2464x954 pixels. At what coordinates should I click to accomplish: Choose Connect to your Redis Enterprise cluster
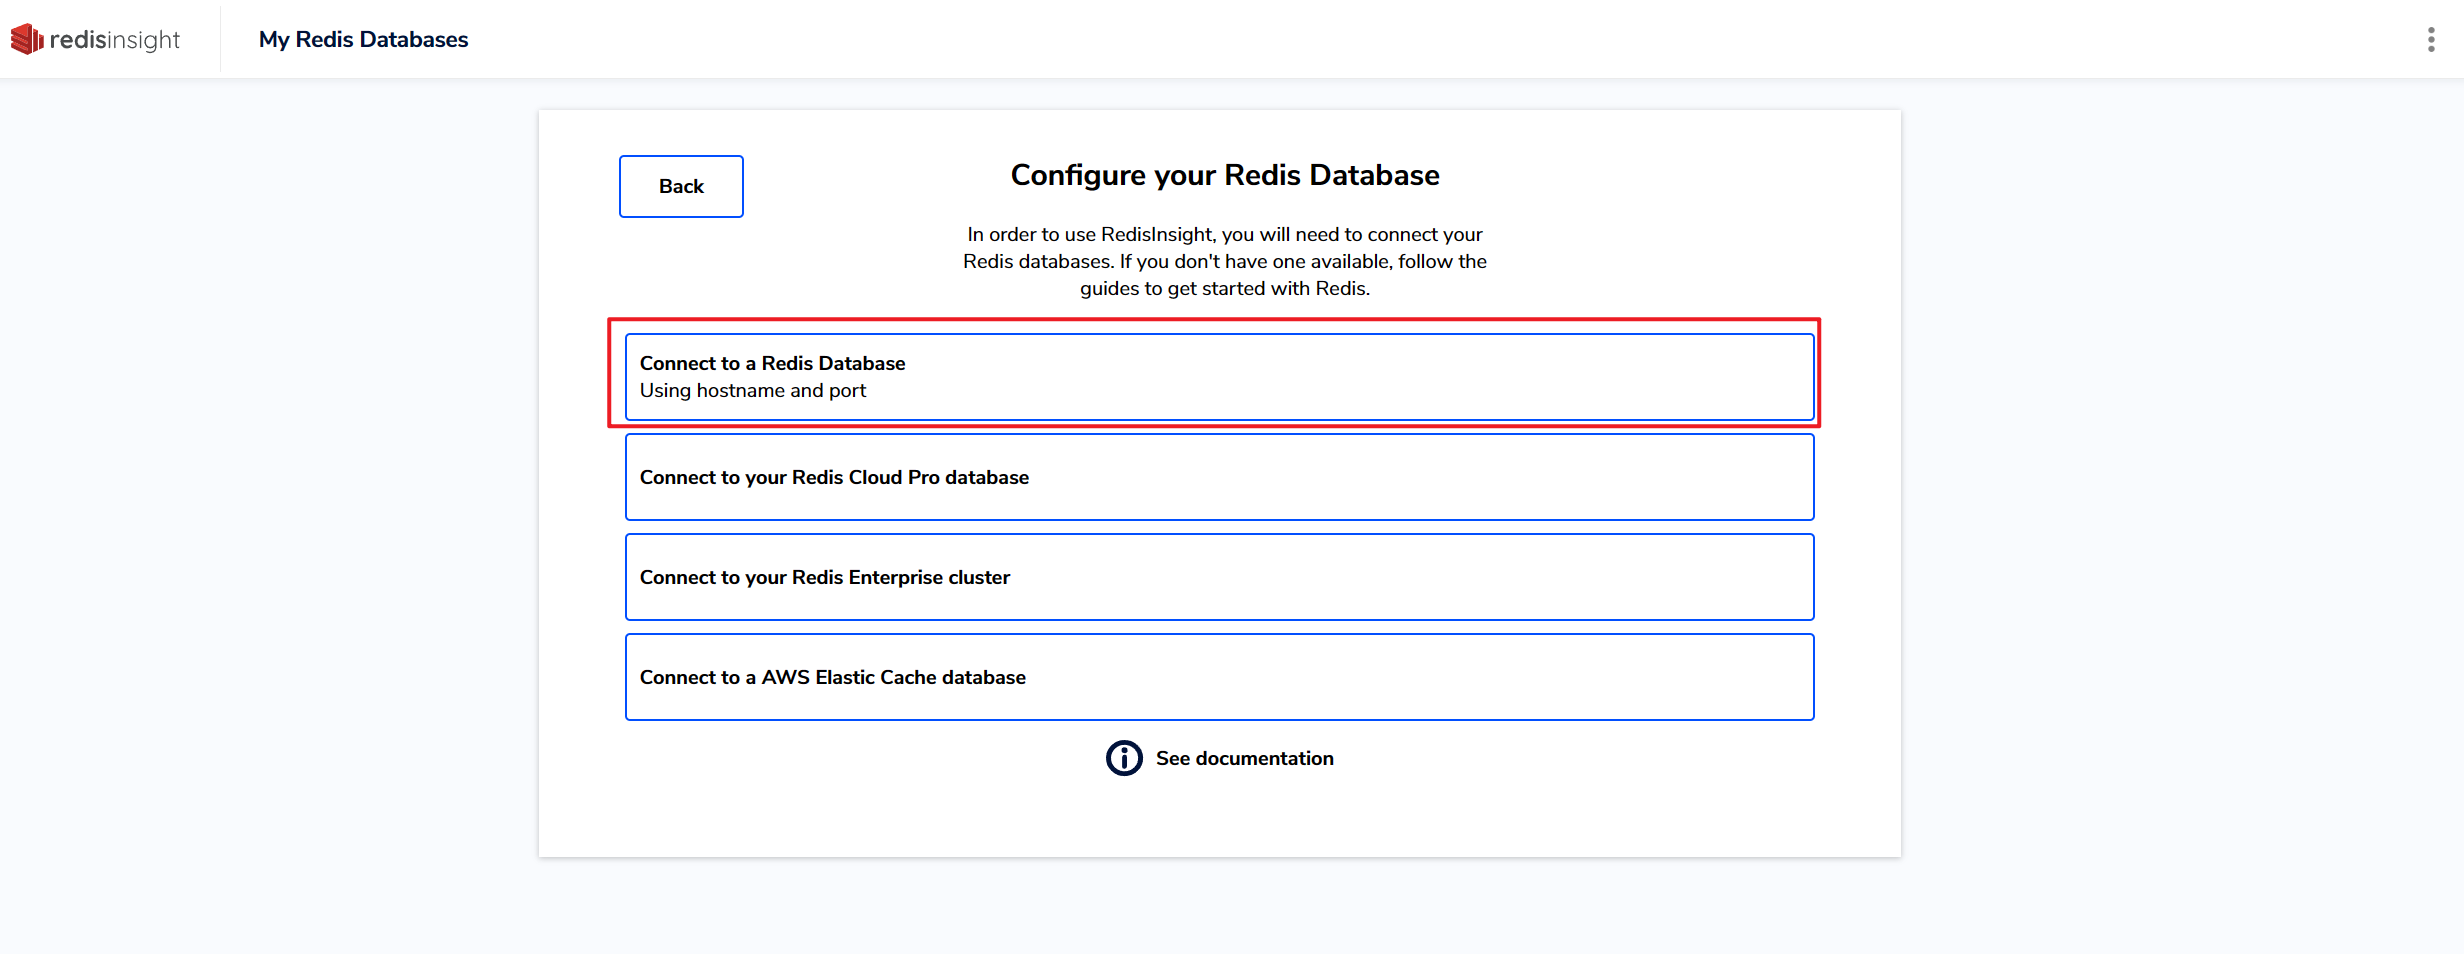coord(1219,577)
